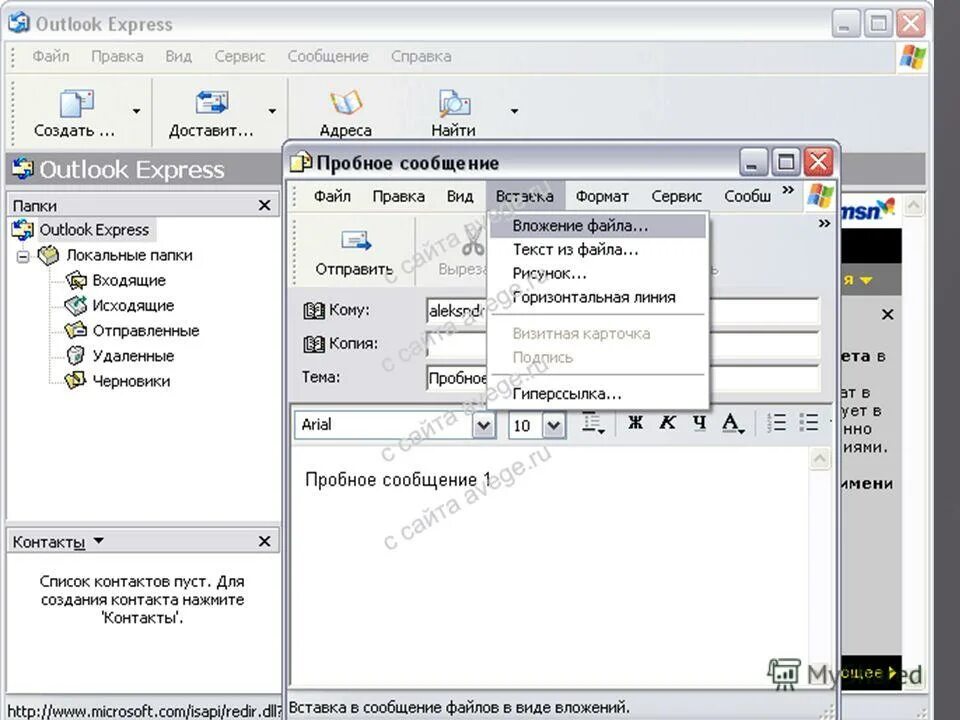
Task: Open the Arial font dropdown
Action: tap(484, 425)
